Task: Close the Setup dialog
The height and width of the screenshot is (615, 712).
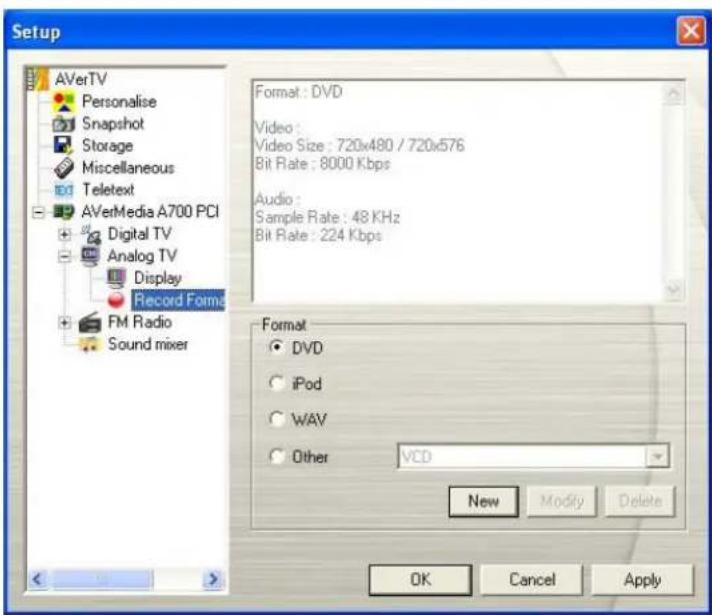Action: point(691,31)
